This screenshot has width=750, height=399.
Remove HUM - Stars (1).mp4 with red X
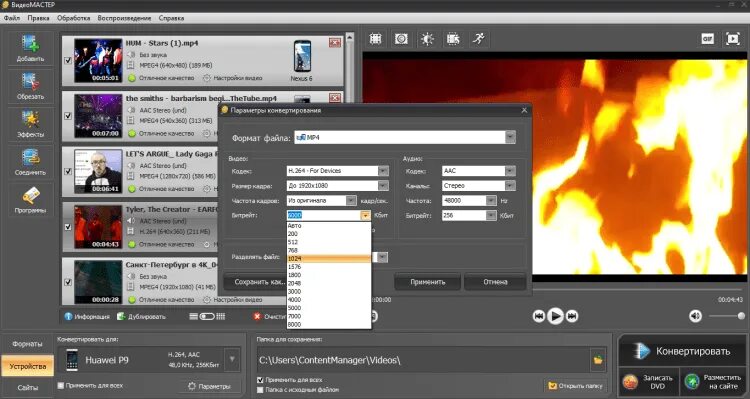335,43
